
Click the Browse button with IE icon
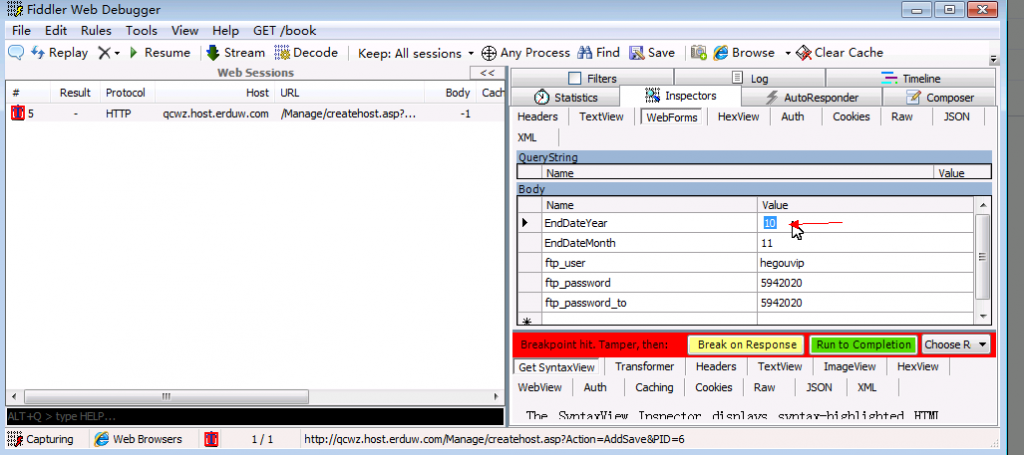pos(744,53)
